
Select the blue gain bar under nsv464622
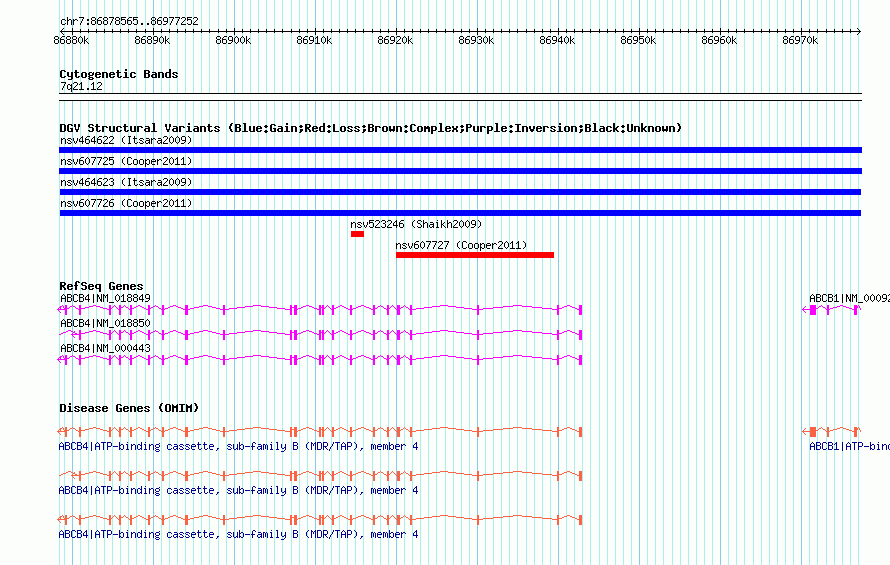(x=460, y=150)
